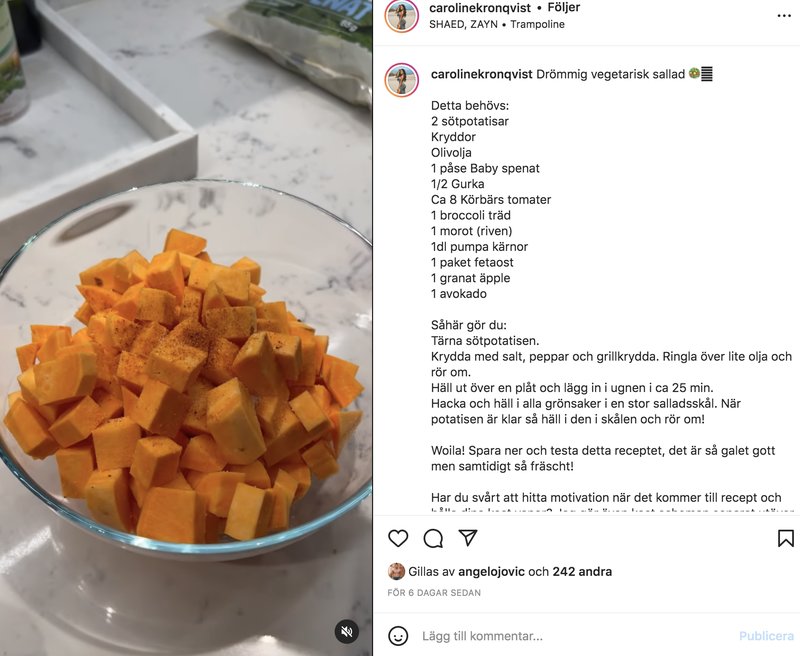This screenshot has height=656, width=800.
Task: Open caption avatar of carolinekronqvist
Action: (x=402, y=80)
